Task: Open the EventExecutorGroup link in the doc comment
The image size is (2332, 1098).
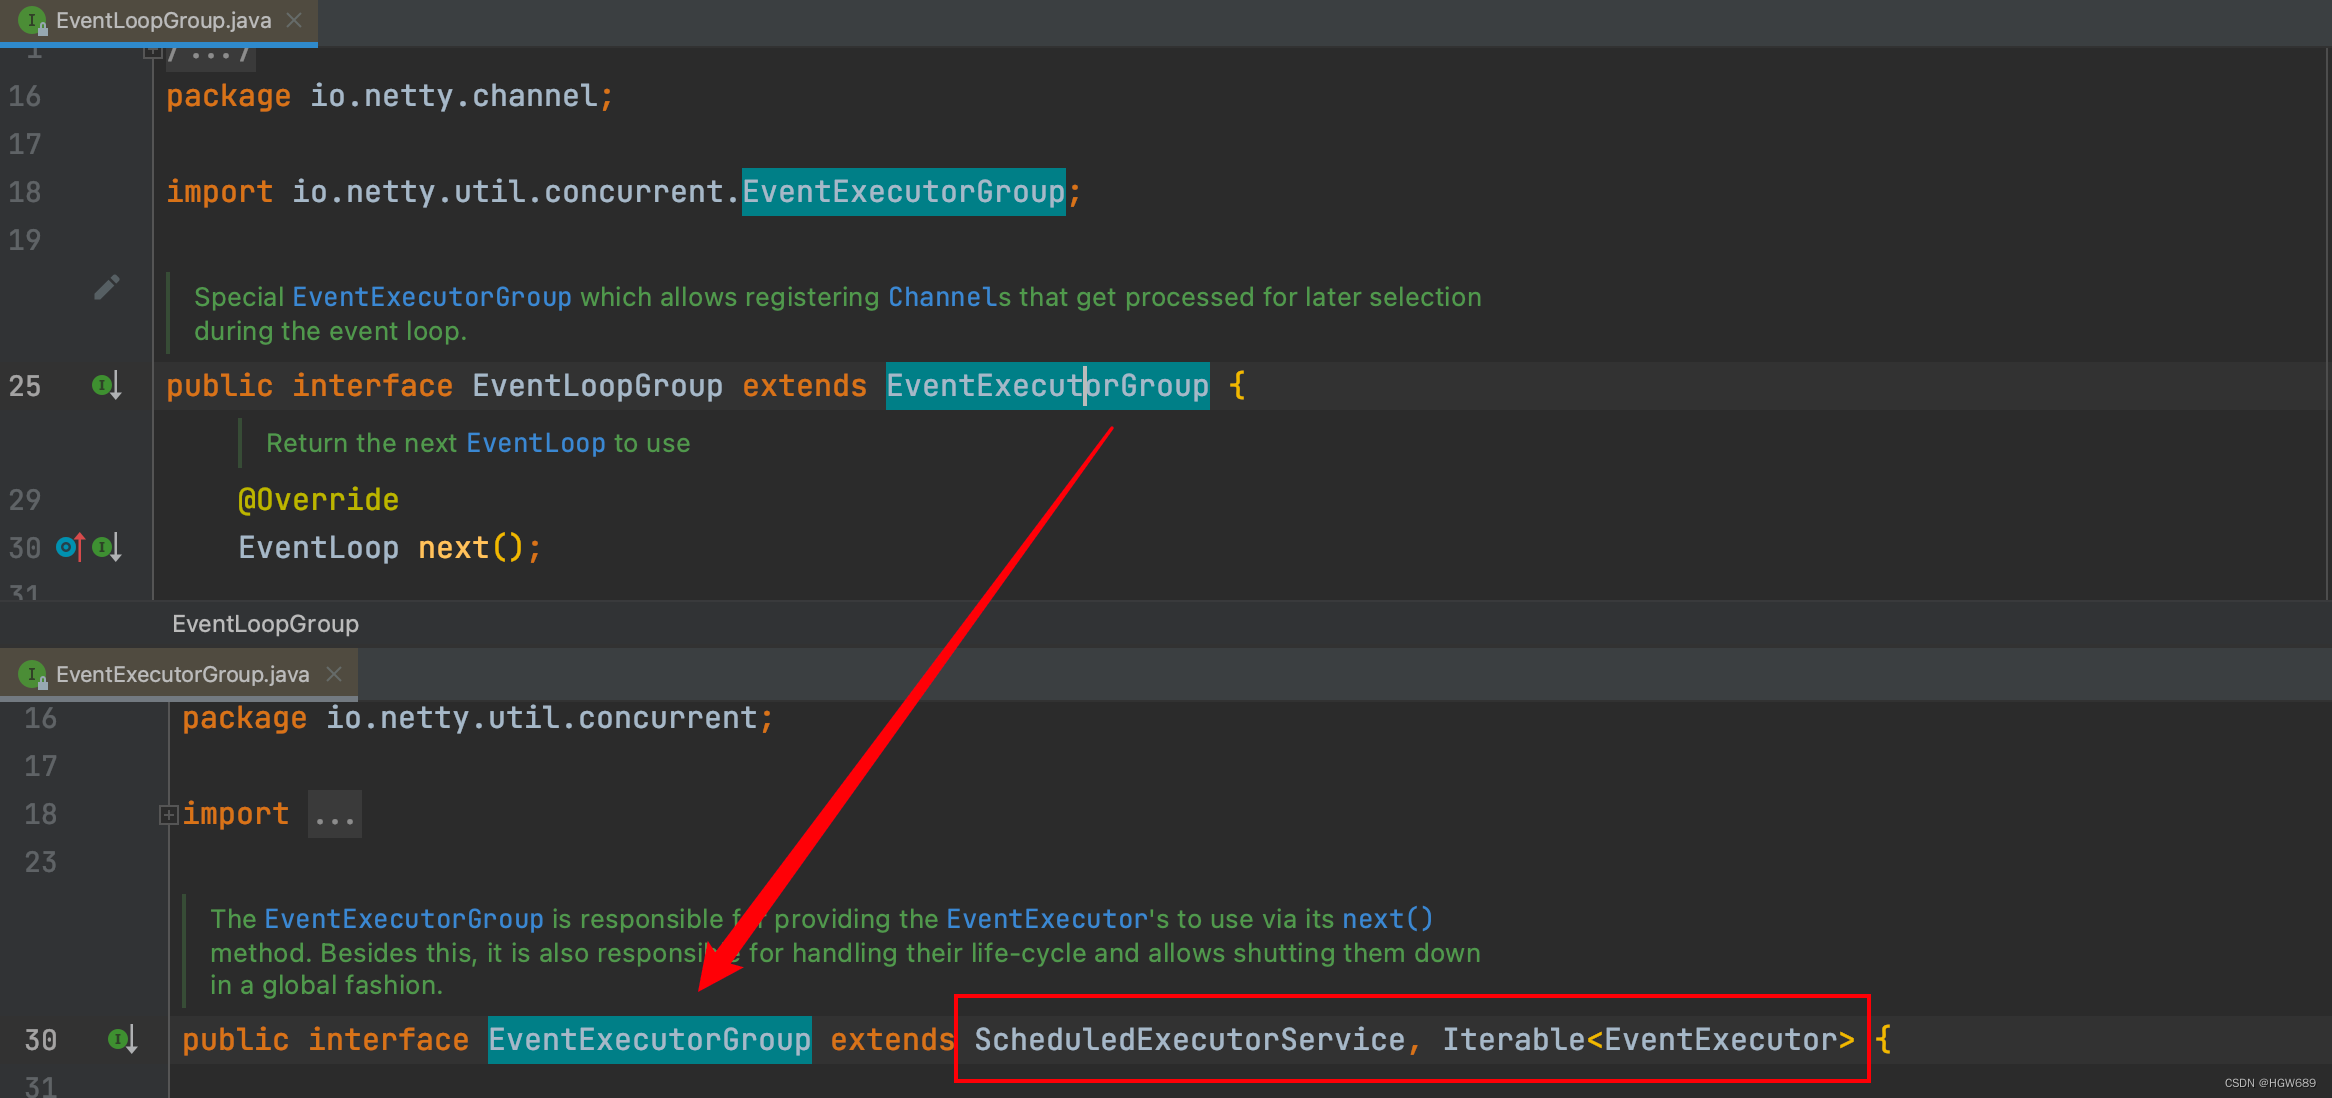Action: (432, 297)
